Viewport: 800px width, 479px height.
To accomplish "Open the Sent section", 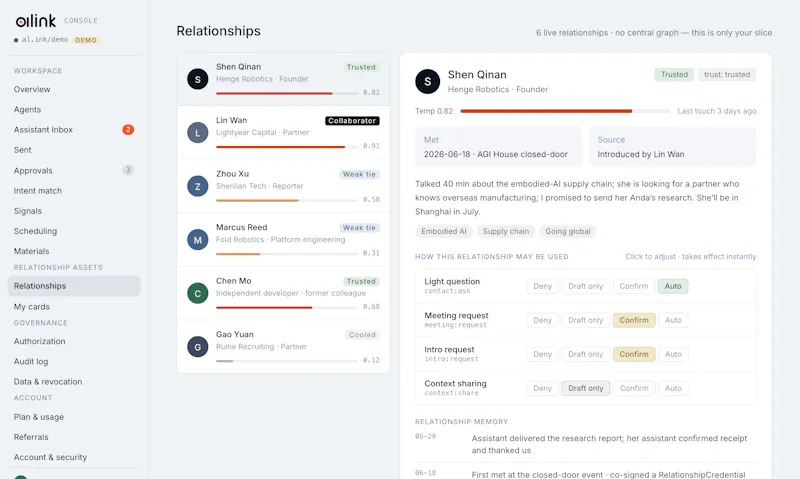I will [22, 150].
